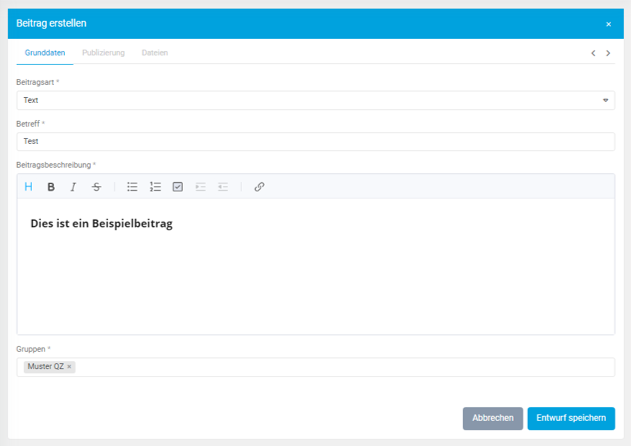
Task: Click the Muster QZ tag label
Action: [x=45, y=367]
